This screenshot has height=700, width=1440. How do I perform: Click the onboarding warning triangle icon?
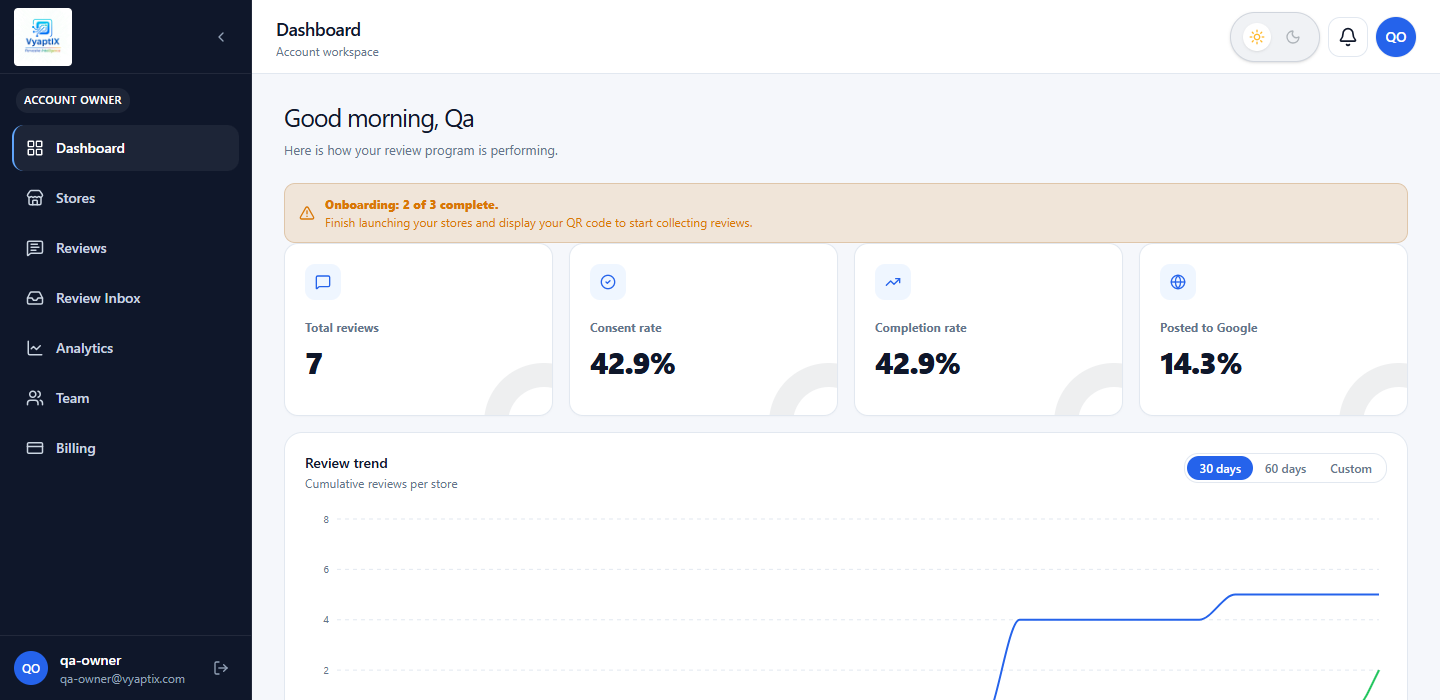[x=307, y=213]
